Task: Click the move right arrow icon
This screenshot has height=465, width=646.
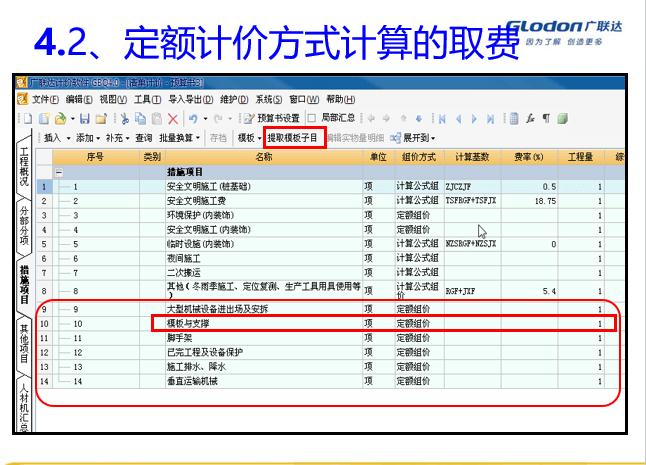Action: pyautogui.click(x=386, y=119)
